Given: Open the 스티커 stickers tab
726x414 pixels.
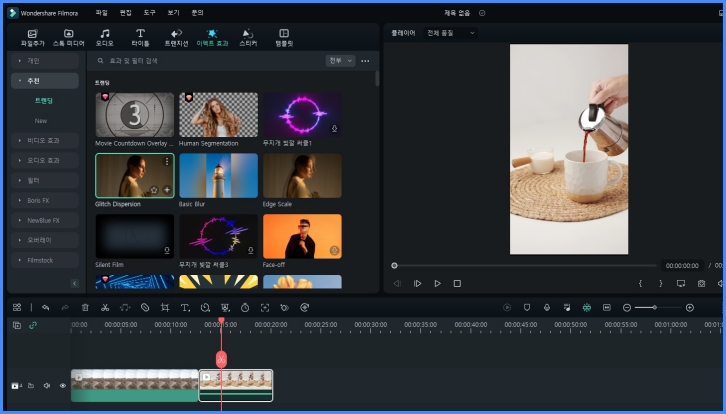Looking at the screenshot, I should [248, 38].
